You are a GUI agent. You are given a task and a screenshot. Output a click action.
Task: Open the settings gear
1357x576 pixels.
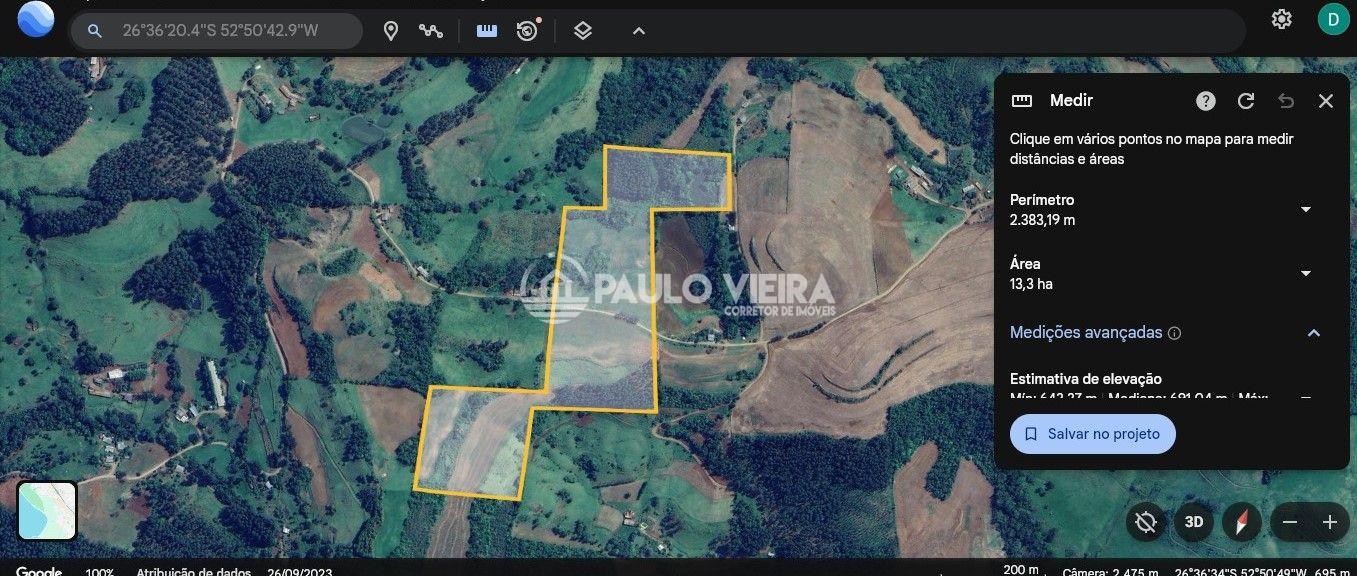1281,19
